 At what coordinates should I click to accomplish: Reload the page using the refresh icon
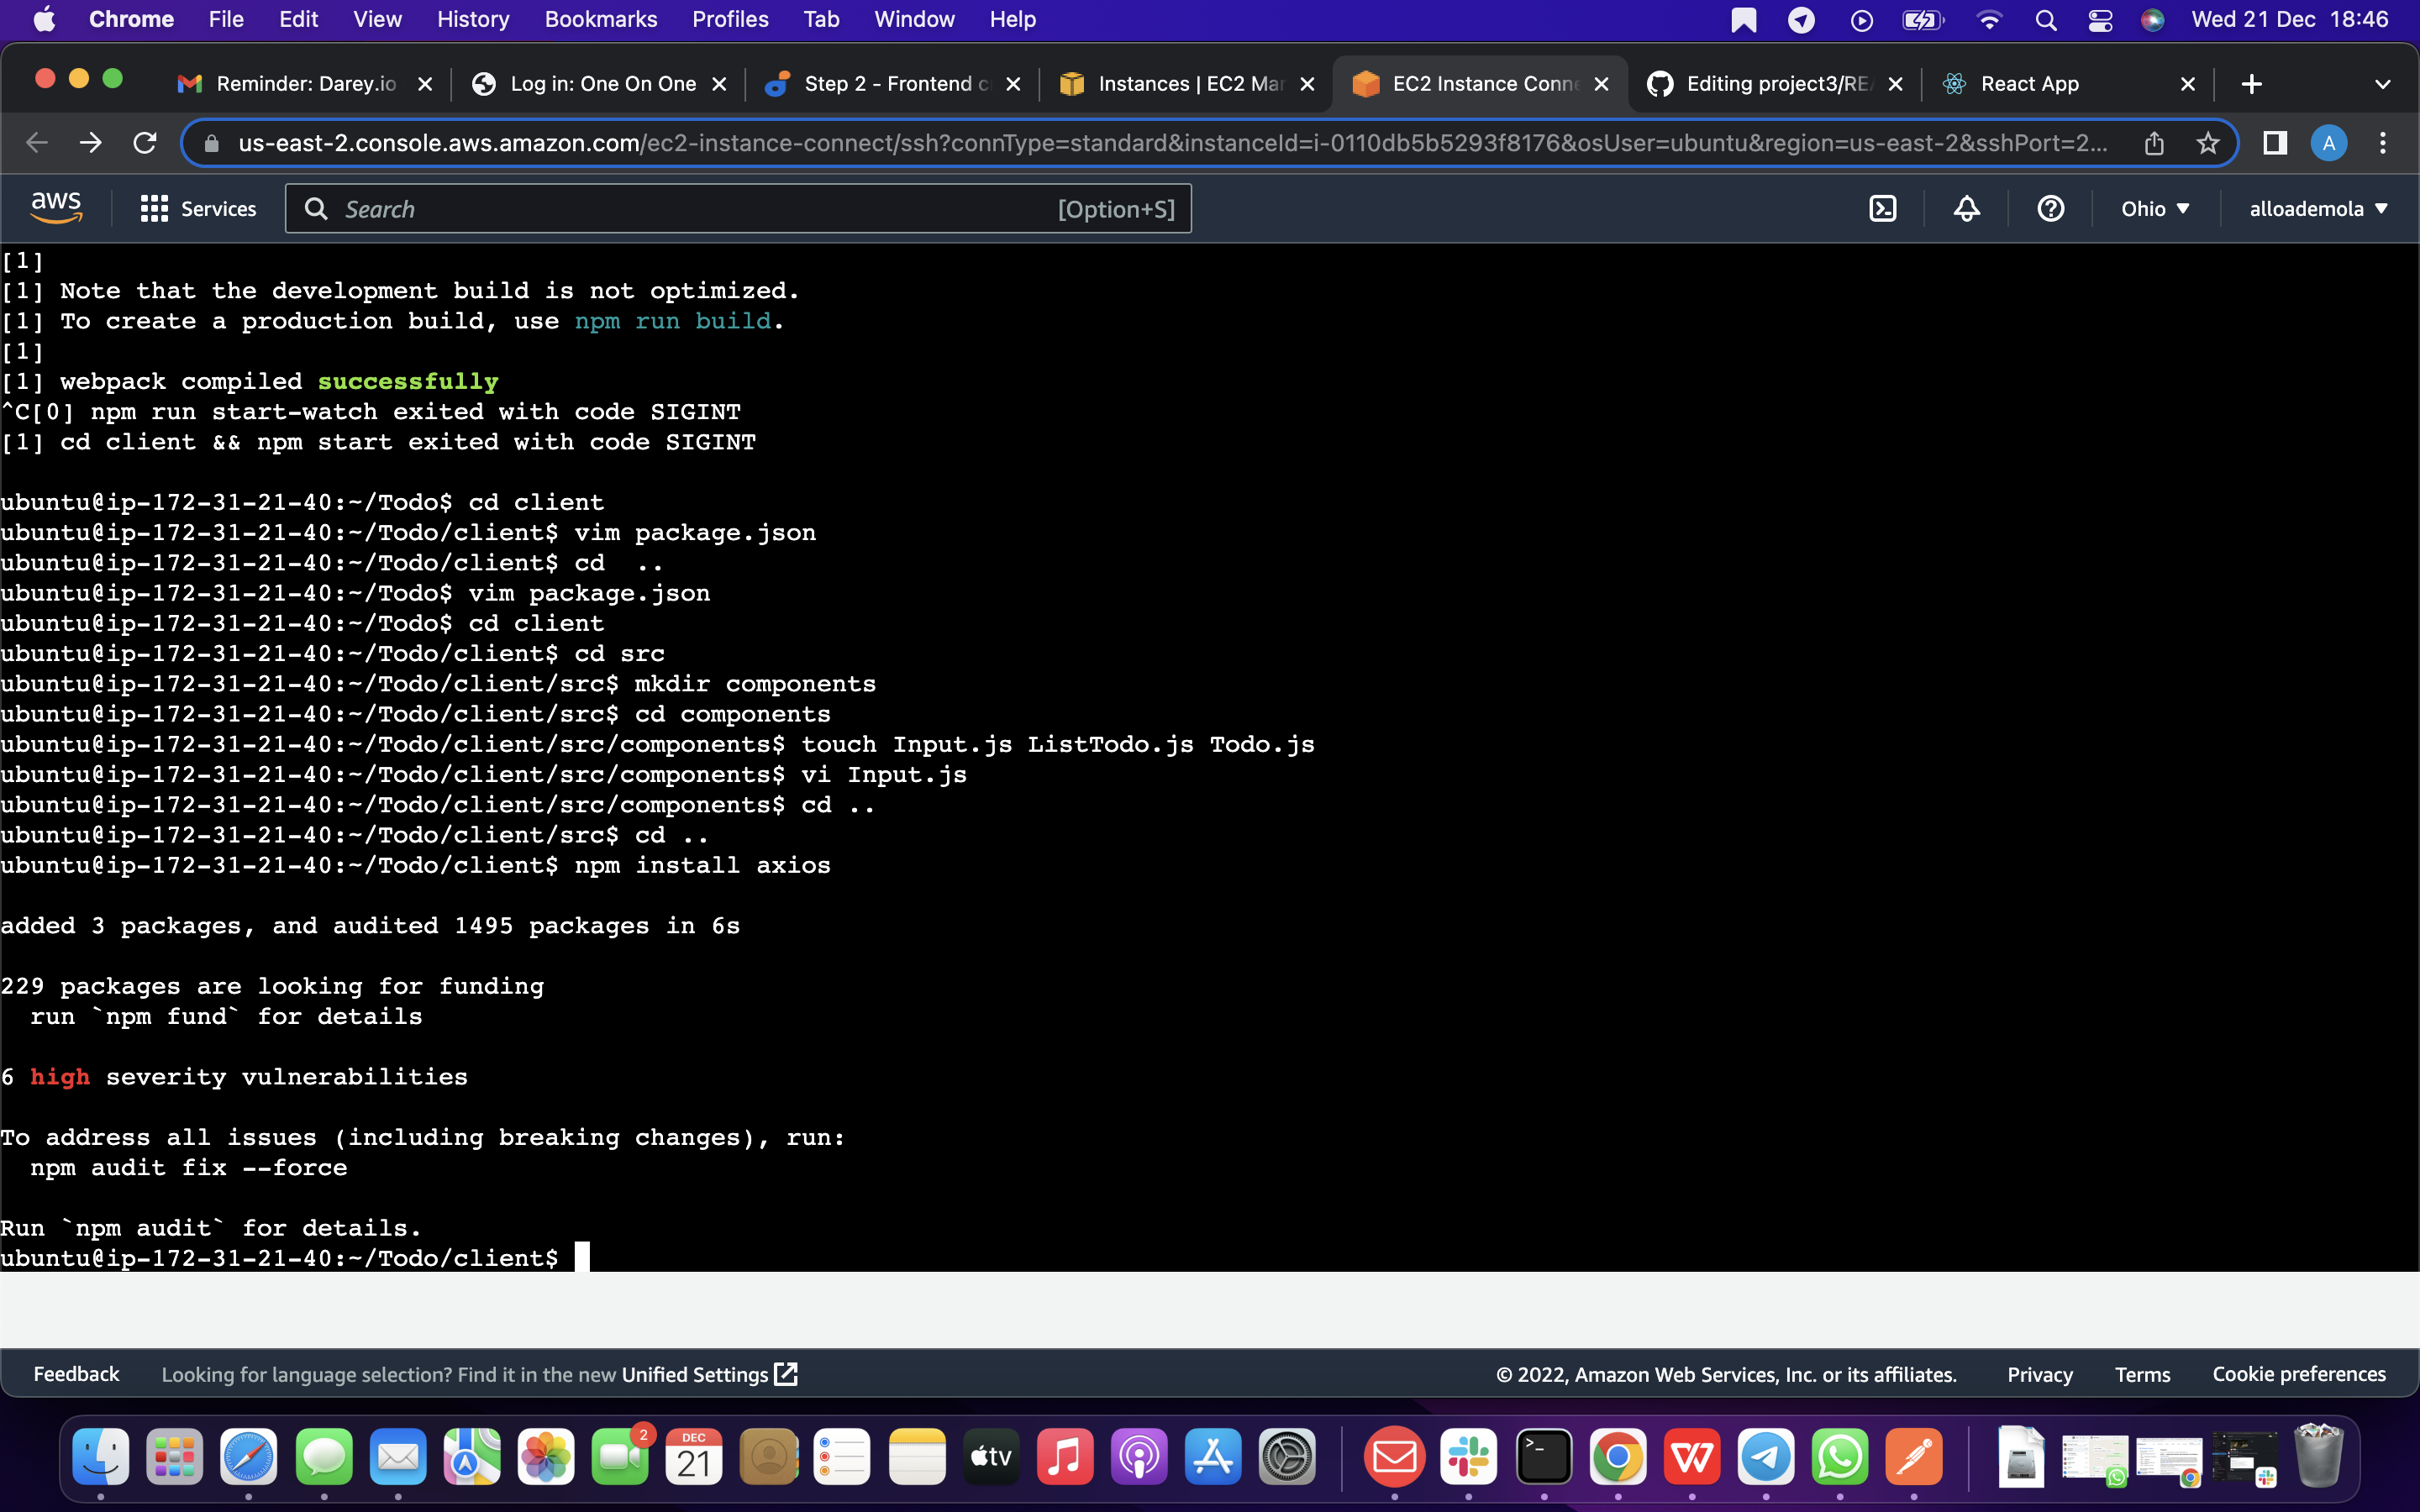(x=144, y=143)
